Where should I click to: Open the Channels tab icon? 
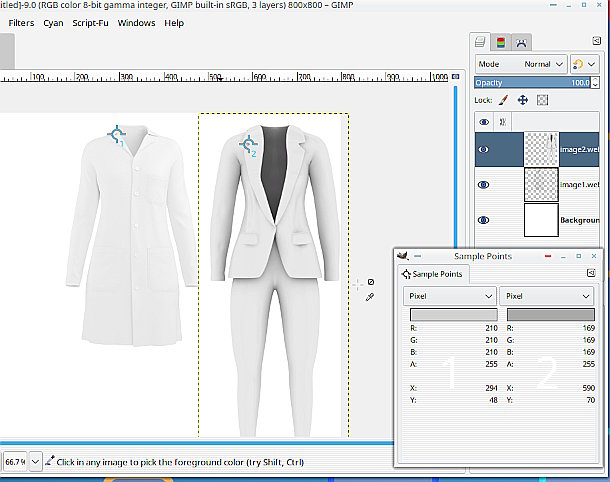tap(501, 41)
